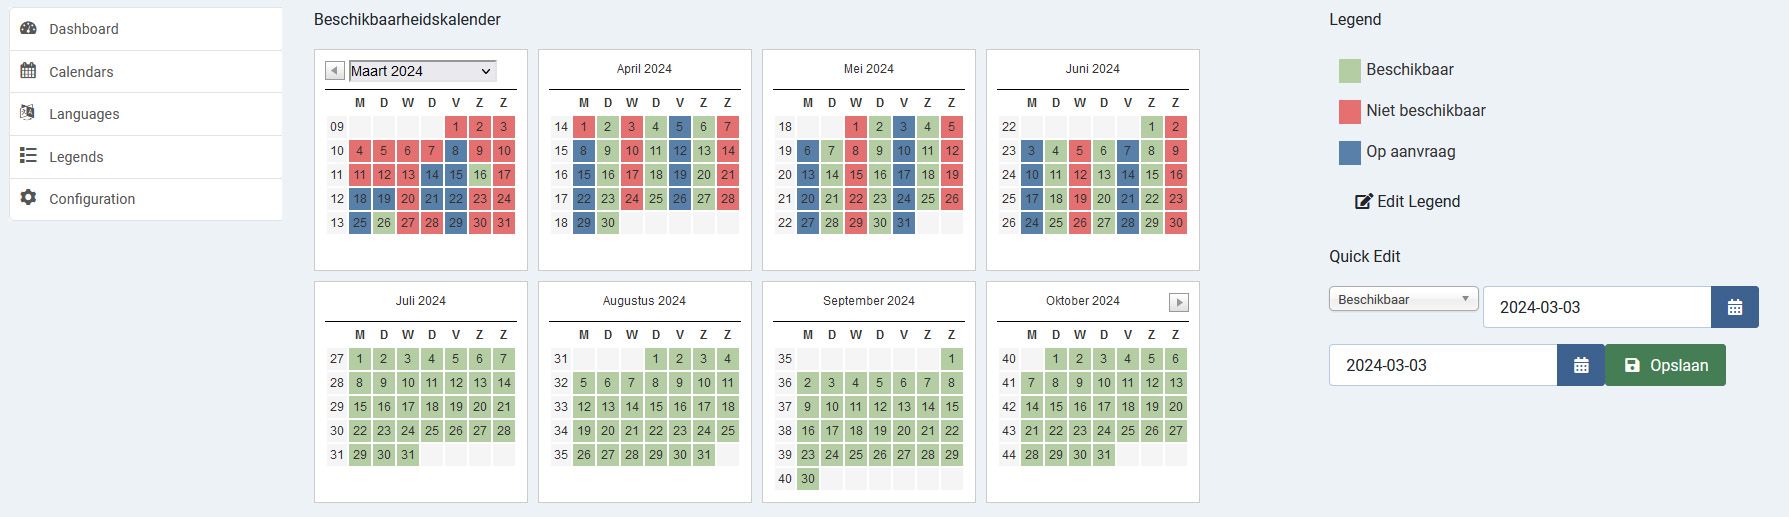This screenshot has height=517, width=1789.
Task: Open the Languages menu item
Action: tap(84, 114)
